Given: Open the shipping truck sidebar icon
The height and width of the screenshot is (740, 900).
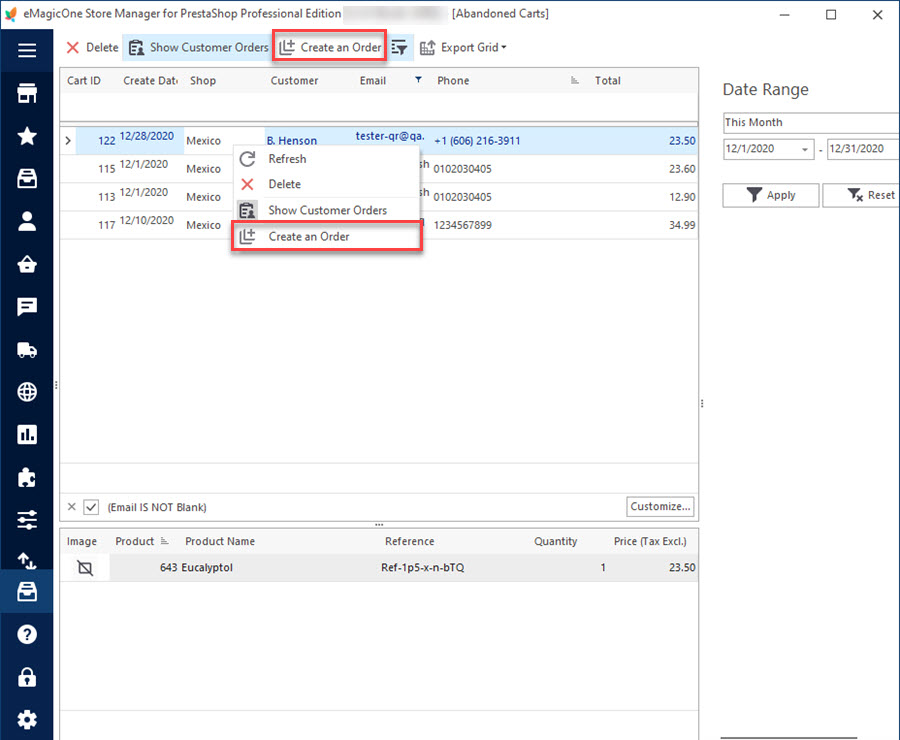Looking at the screenshot, I should [x=26, y=349].
